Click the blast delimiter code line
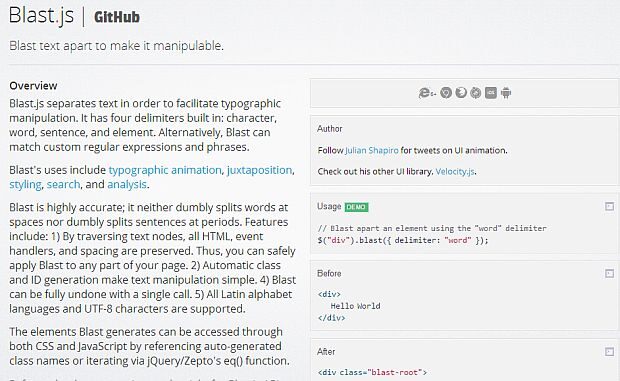Screen dimensions: 620x381 click(x=403, y=240)
